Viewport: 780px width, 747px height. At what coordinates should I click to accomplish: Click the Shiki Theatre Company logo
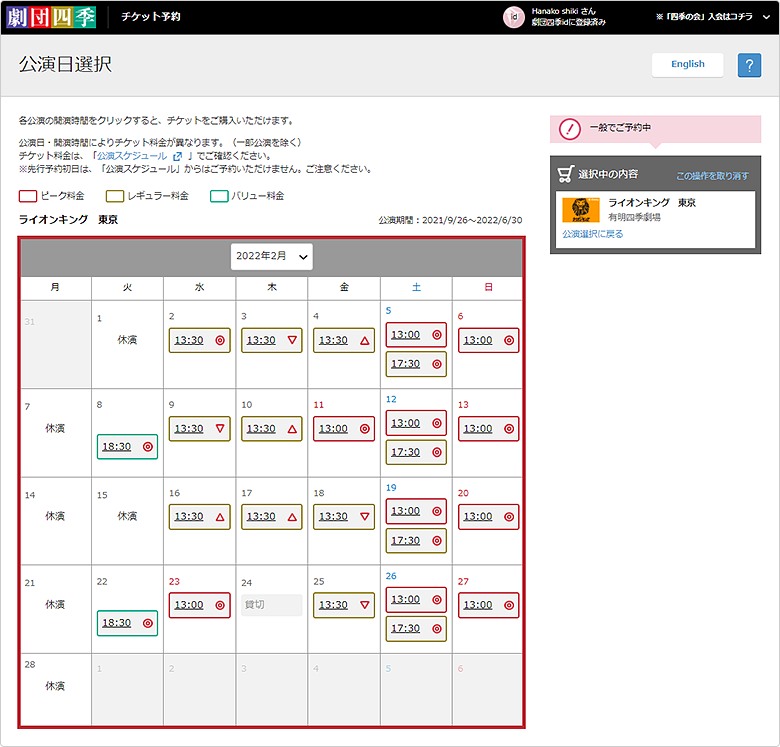[x=51, y=17]
